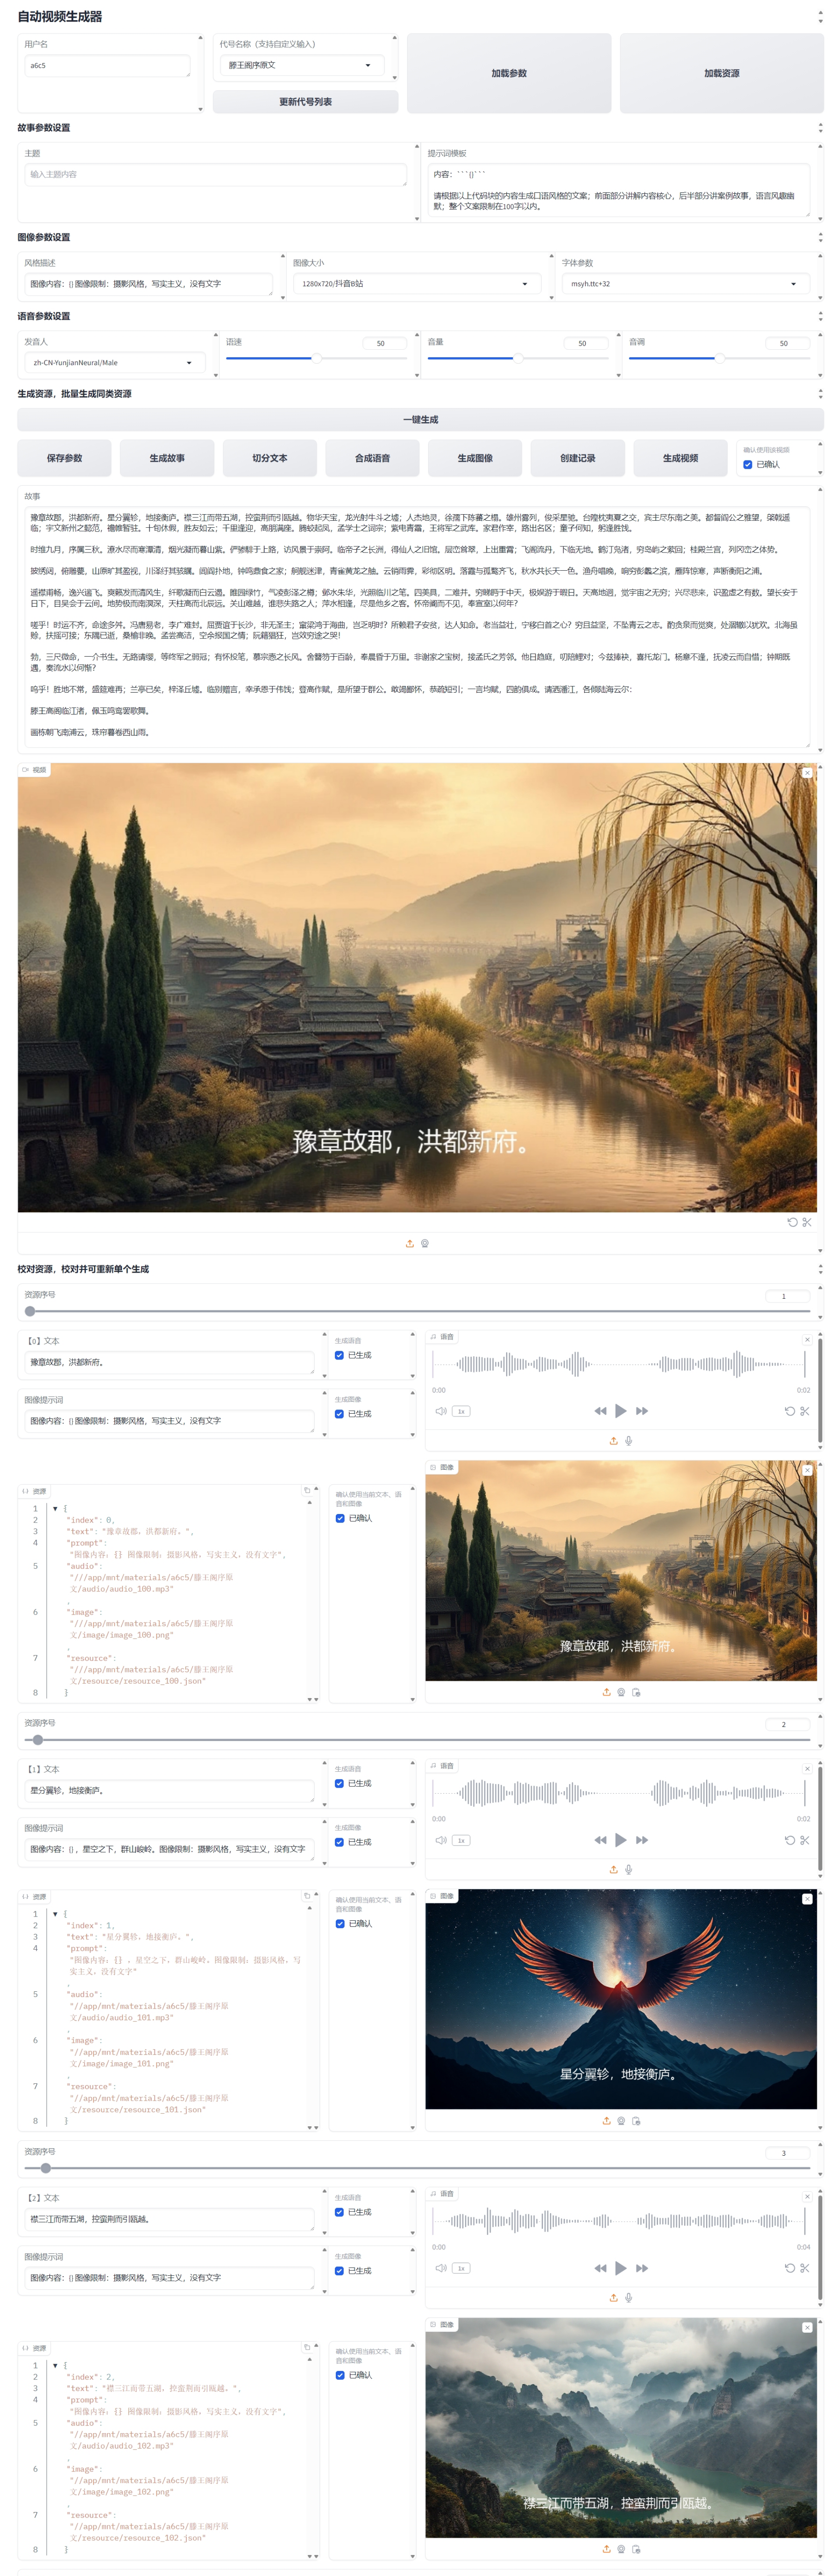Adjust the 音量 volume slider
This screenshot has width=835, height=2576.
518,358
